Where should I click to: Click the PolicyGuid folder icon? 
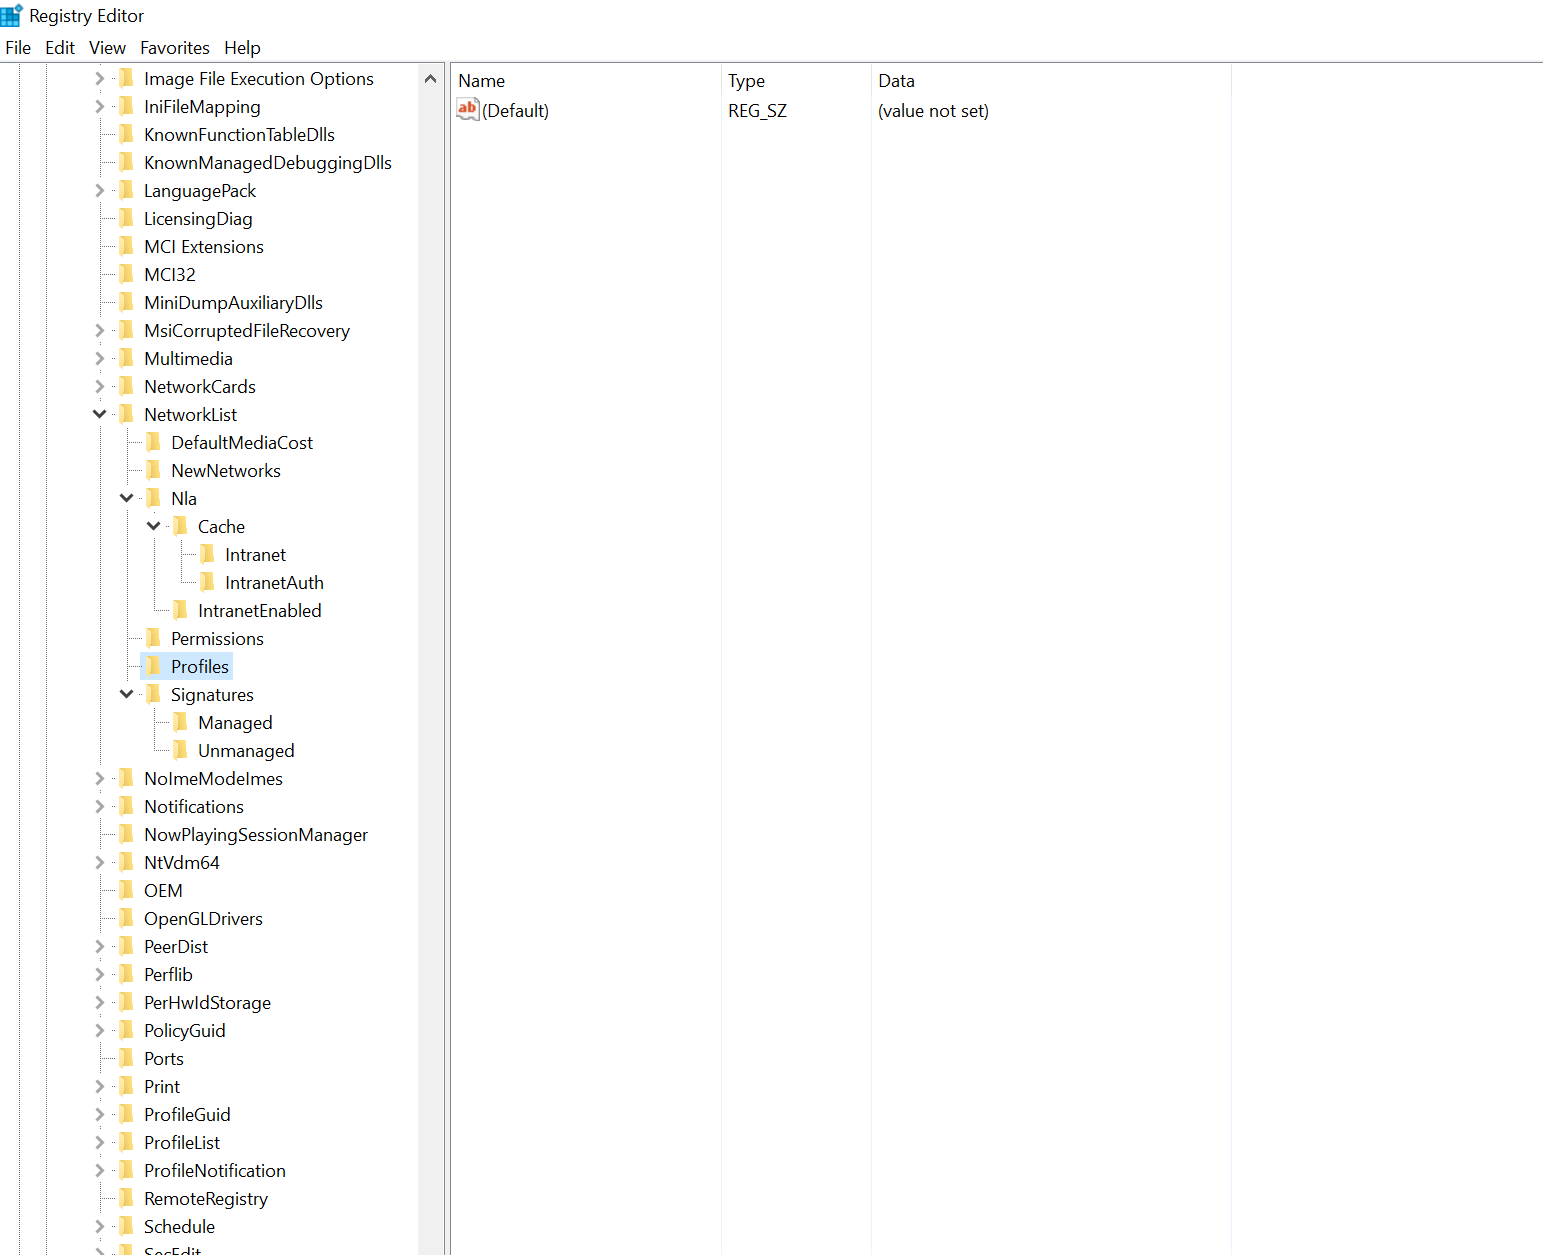(x=127, y=1030)
